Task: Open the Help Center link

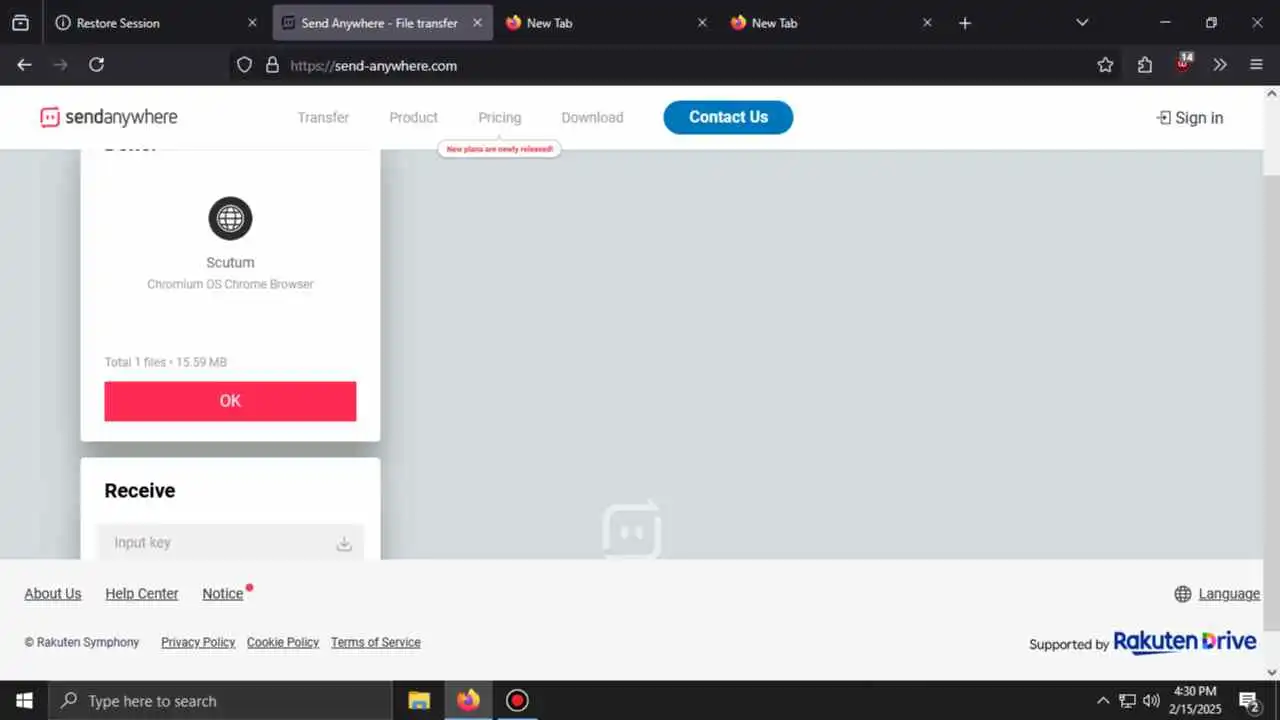Action: (142, 593)
